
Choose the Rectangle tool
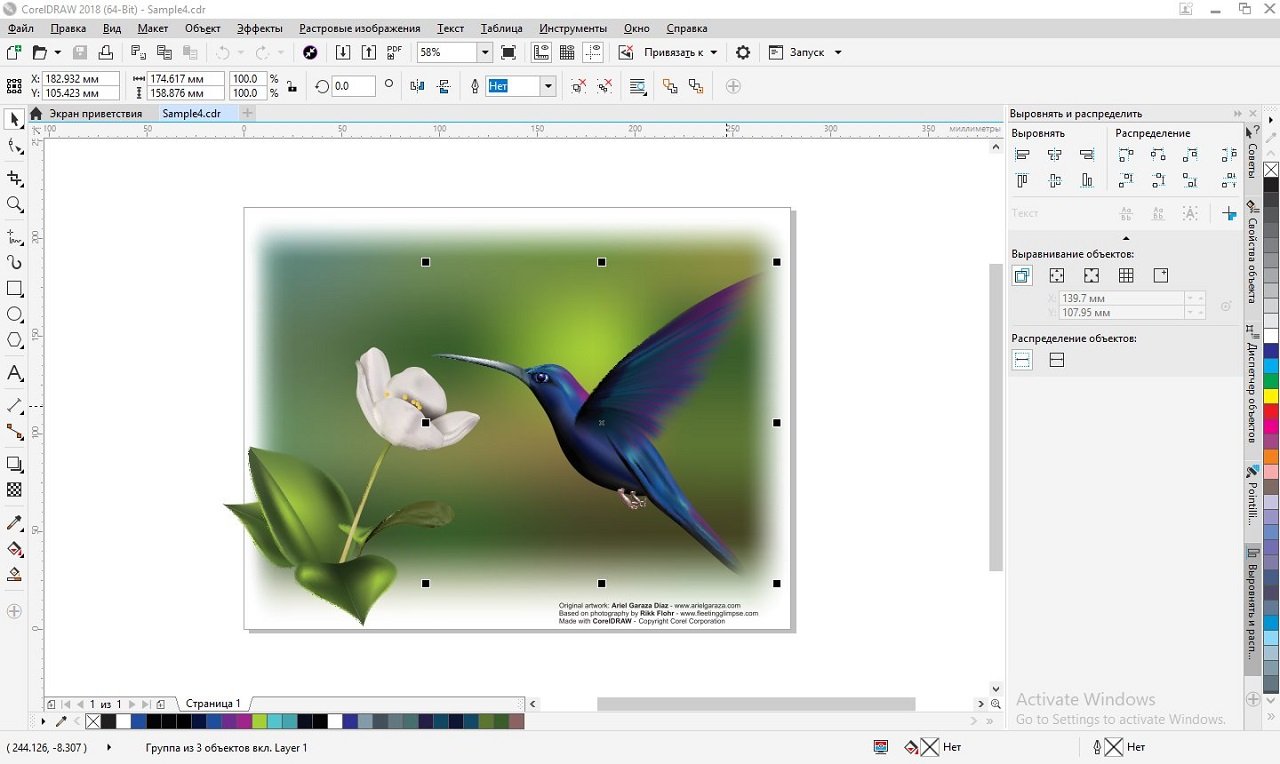[x=15, y=289]
